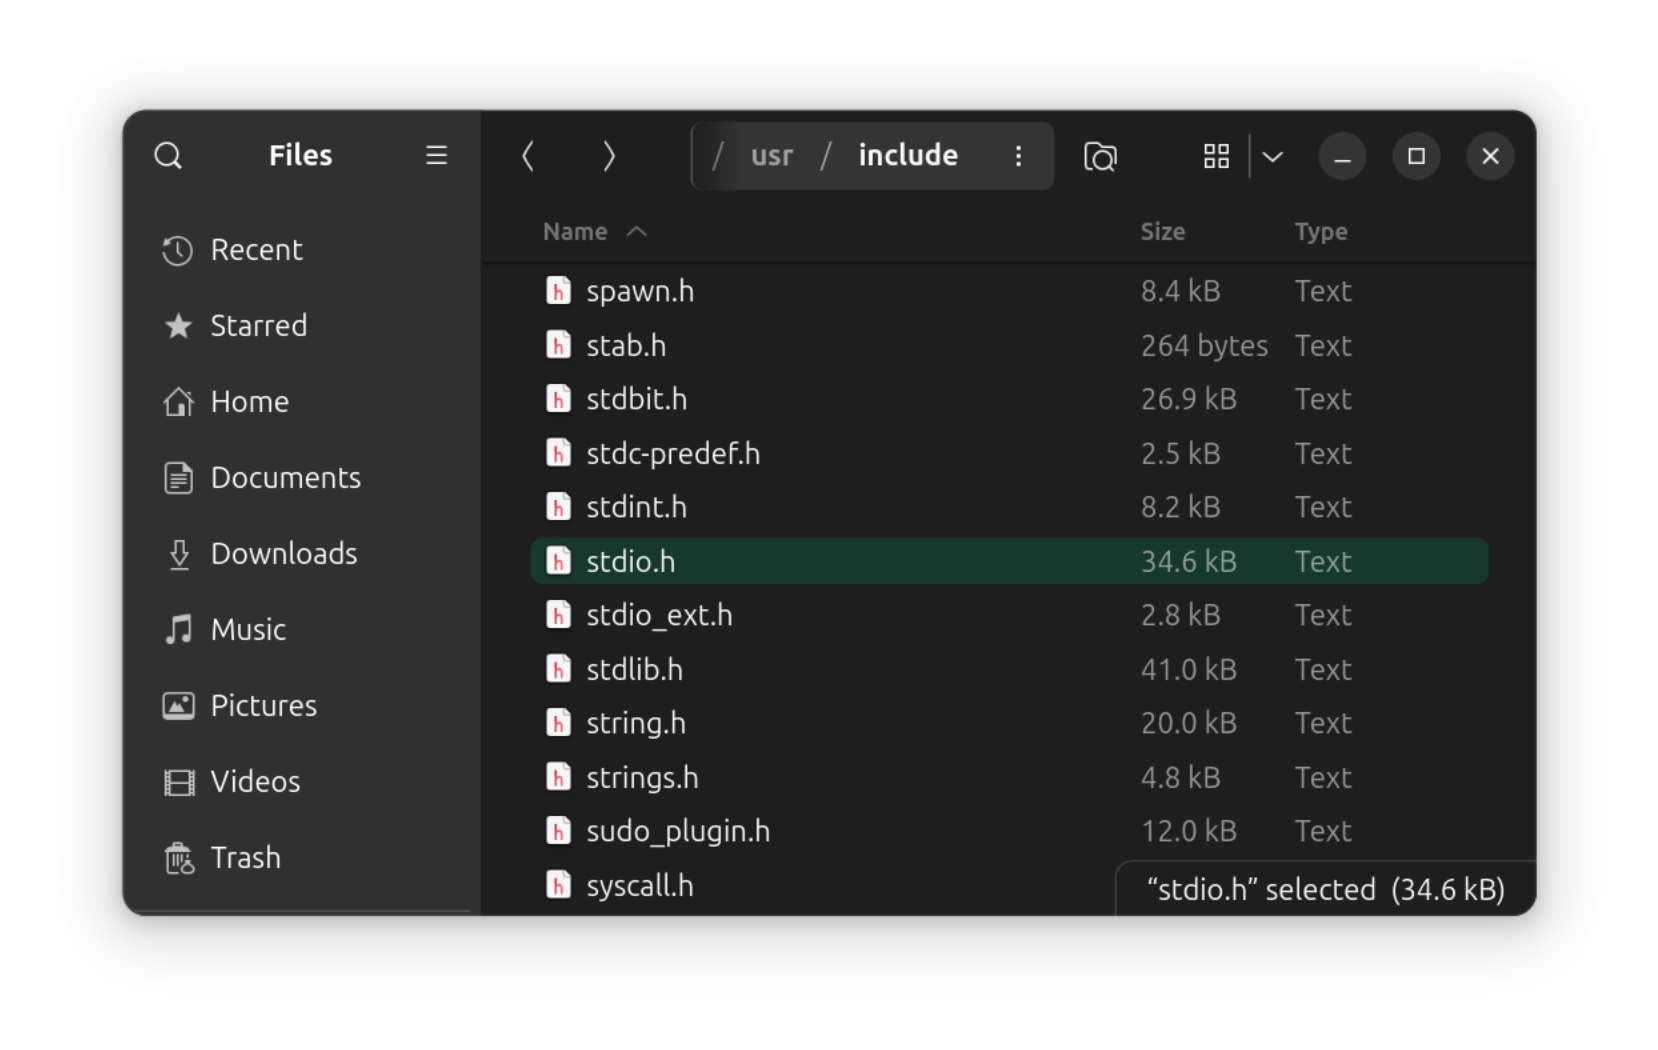Image resolution: width=1658 pixels, height=1050 pixels.
Task: Open the Downloads folder in the sidebar
Action: pos(283,553)
